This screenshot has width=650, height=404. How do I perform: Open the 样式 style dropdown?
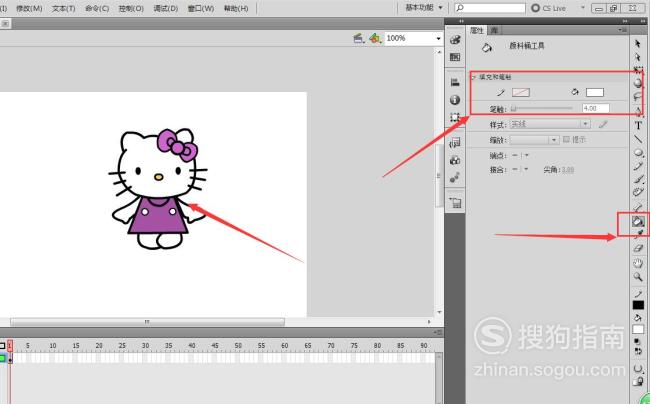550,124
